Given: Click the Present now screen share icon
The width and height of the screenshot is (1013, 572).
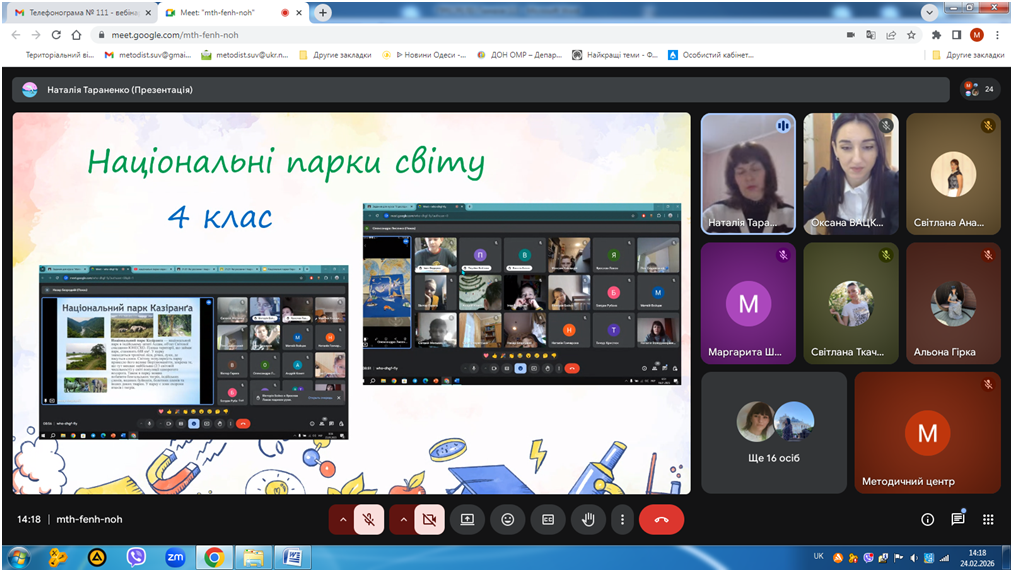Looking at the screenshot, I should click(467, 520).
